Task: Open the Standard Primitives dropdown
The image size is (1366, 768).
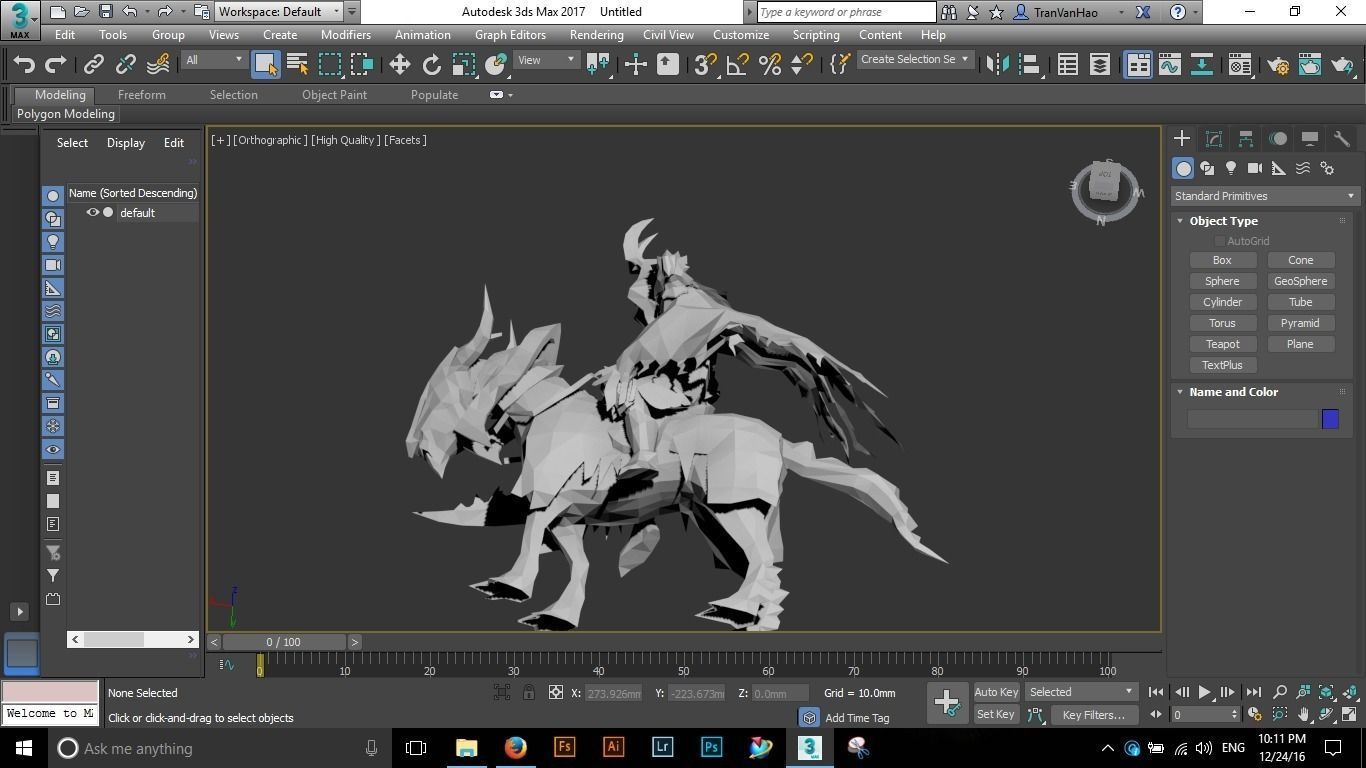Action: pyautogui.click(x=1264, y=196)
